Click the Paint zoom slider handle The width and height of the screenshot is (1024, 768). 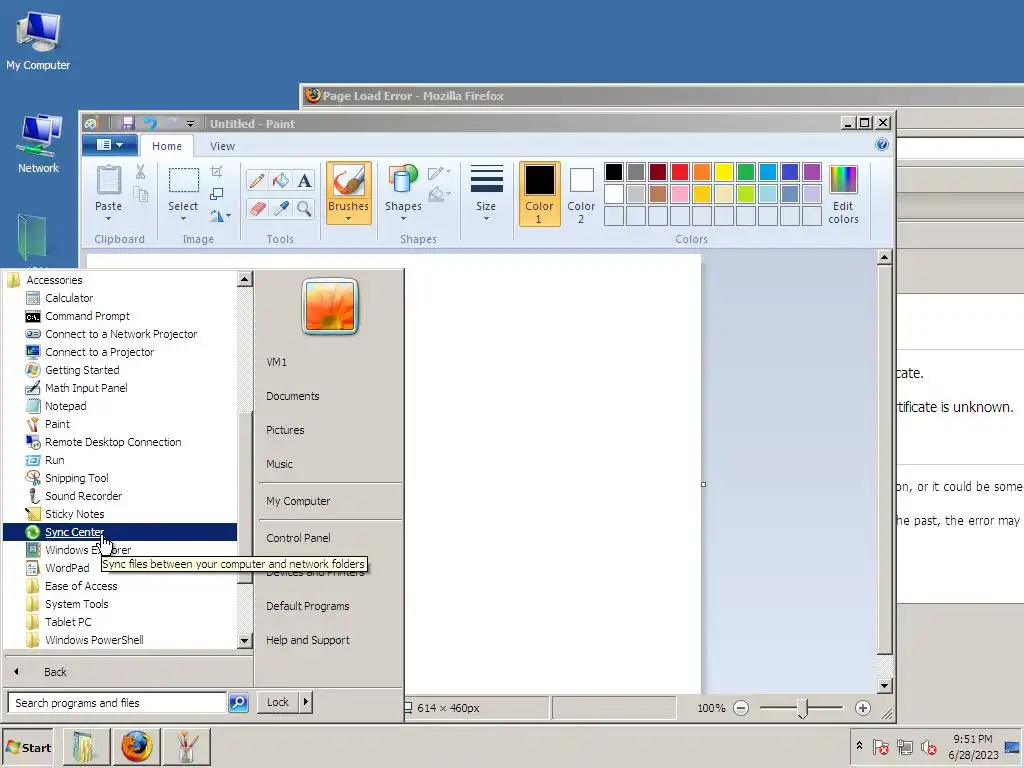pos(803,708)
